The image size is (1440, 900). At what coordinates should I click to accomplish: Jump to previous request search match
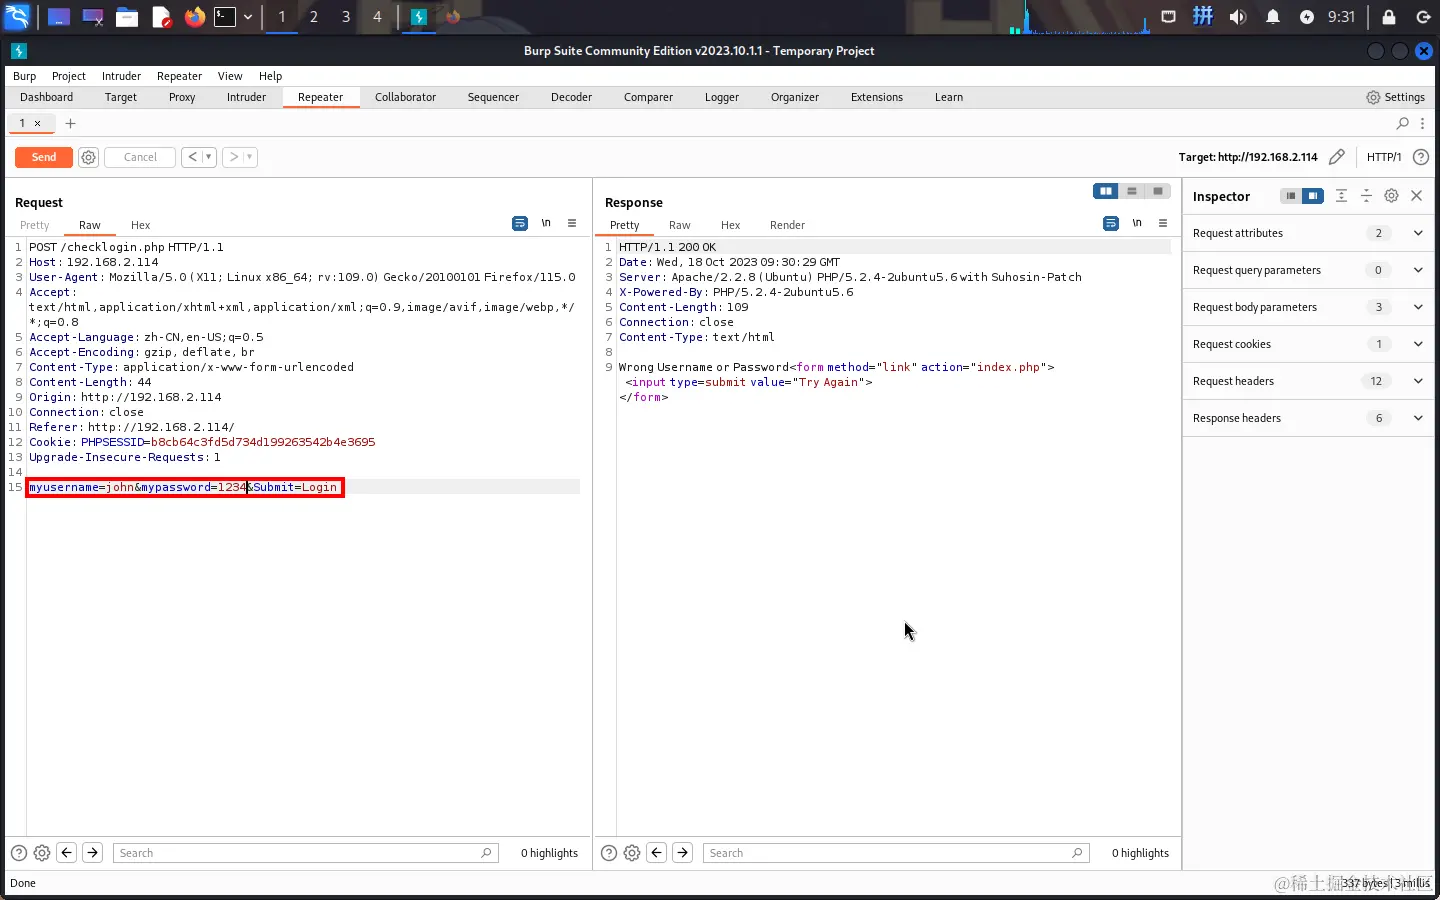click(x=67, y=853)
